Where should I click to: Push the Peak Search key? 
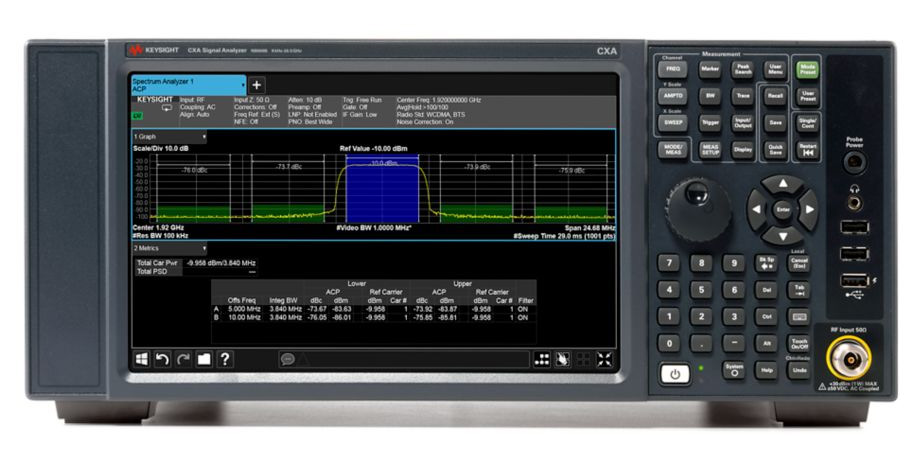[743, 69]
